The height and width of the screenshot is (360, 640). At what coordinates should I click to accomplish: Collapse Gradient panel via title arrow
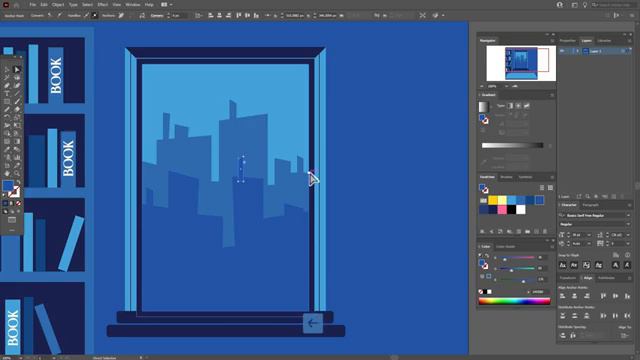click(x=480, y=95)
